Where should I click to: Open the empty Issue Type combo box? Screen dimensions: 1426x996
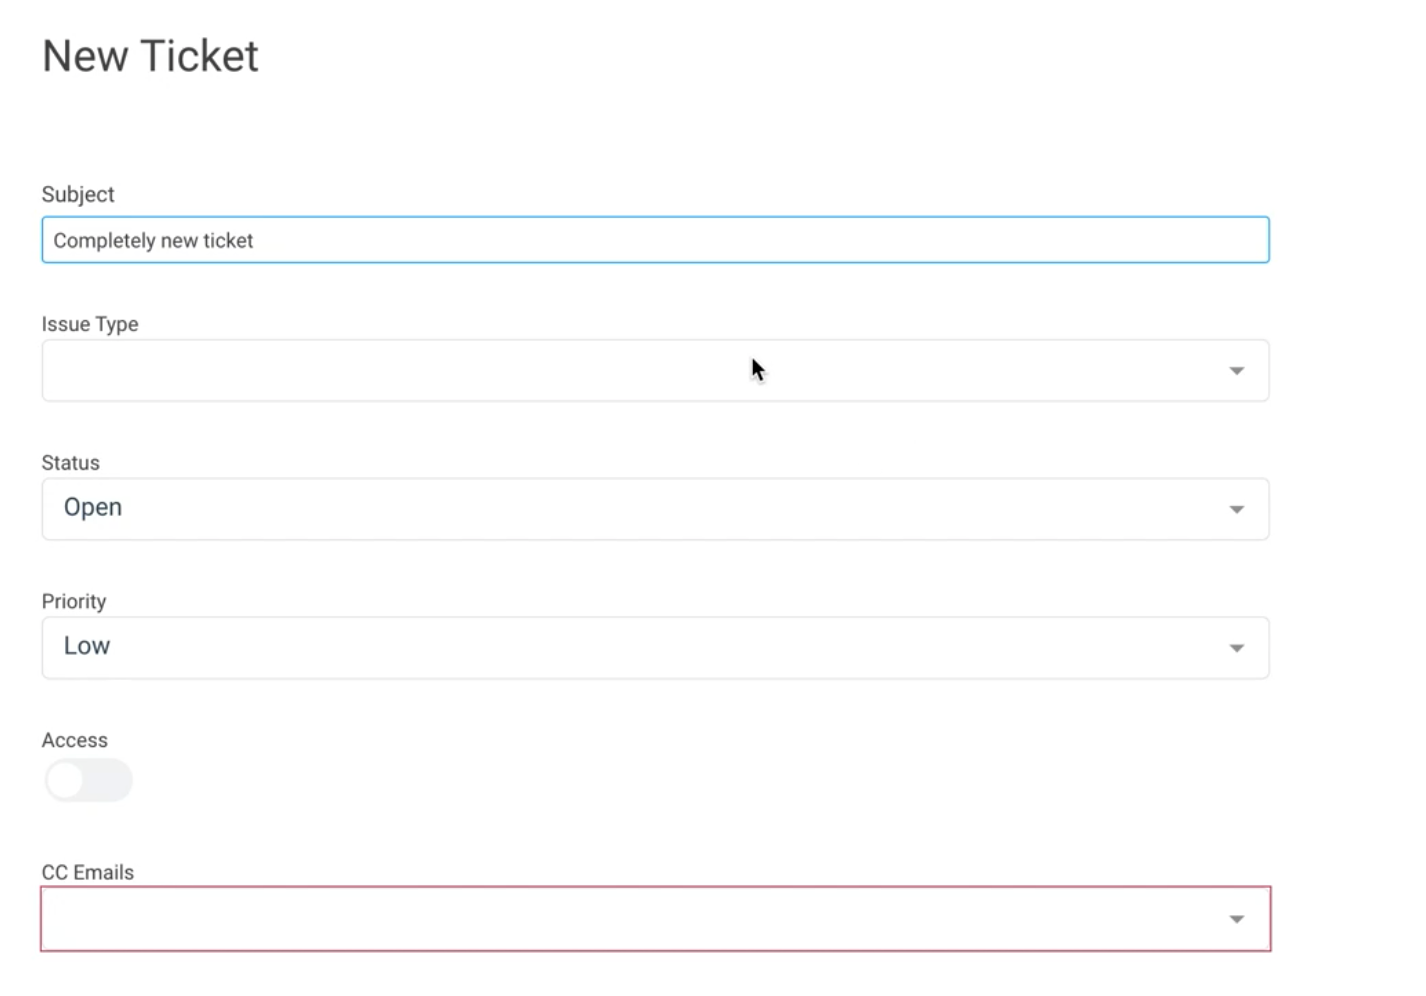coord(600,371)
